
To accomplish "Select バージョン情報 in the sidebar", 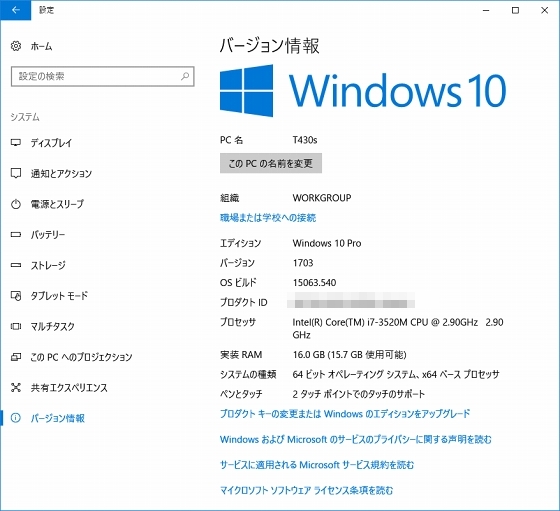I will coord(58,418).
